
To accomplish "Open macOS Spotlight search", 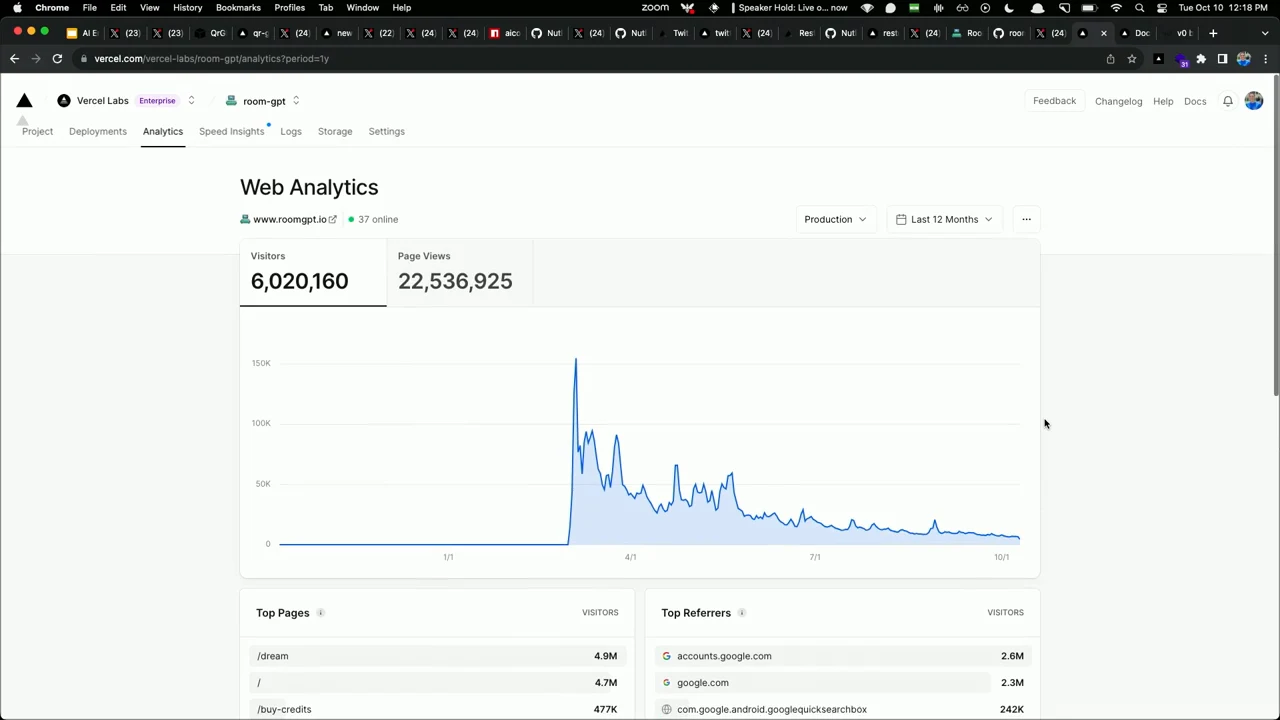I will pyautogui.click(x=1139, y=8).
